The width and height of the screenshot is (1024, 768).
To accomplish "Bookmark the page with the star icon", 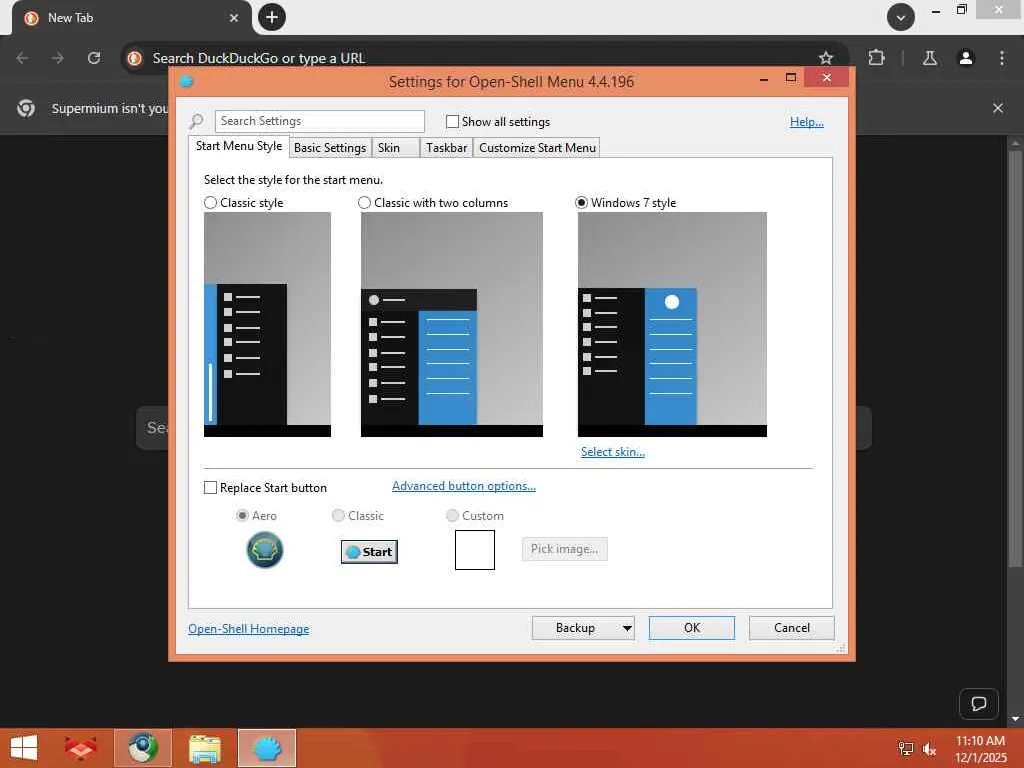I will [x=825, y=58].
